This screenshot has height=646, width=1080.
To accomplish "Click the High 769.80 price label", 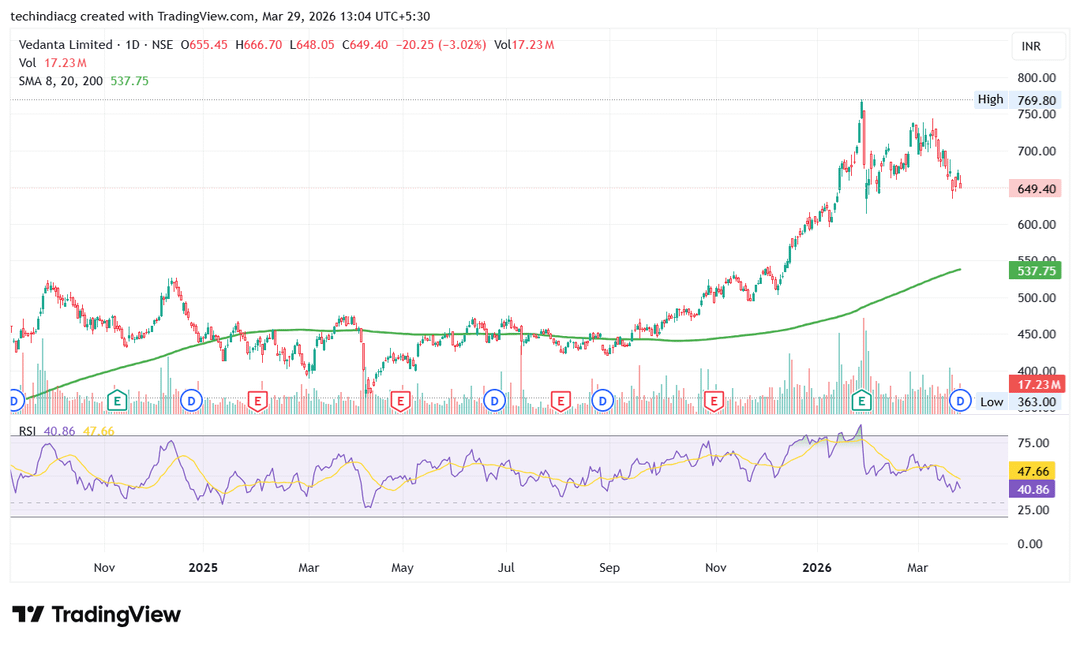I will pyautogui.click(x=1017, y=100).
